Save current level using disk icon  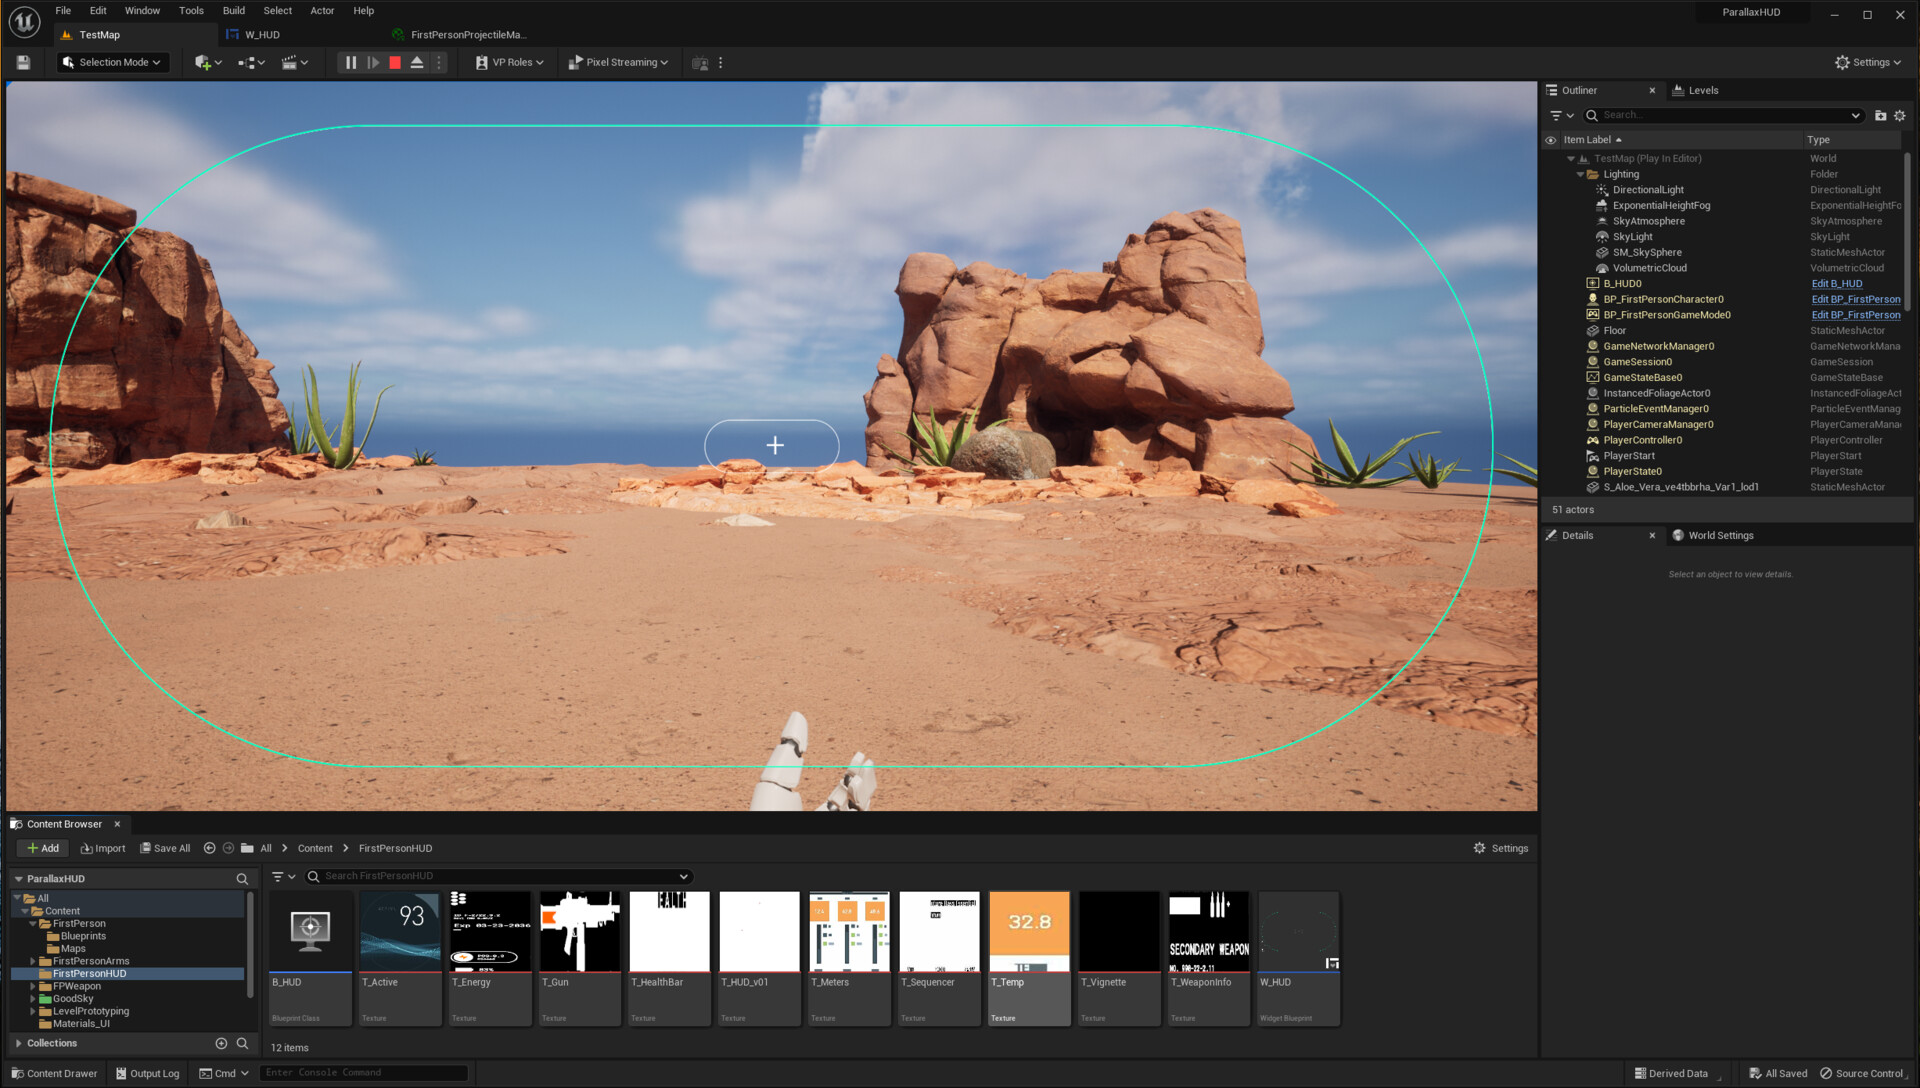[23, 62]
